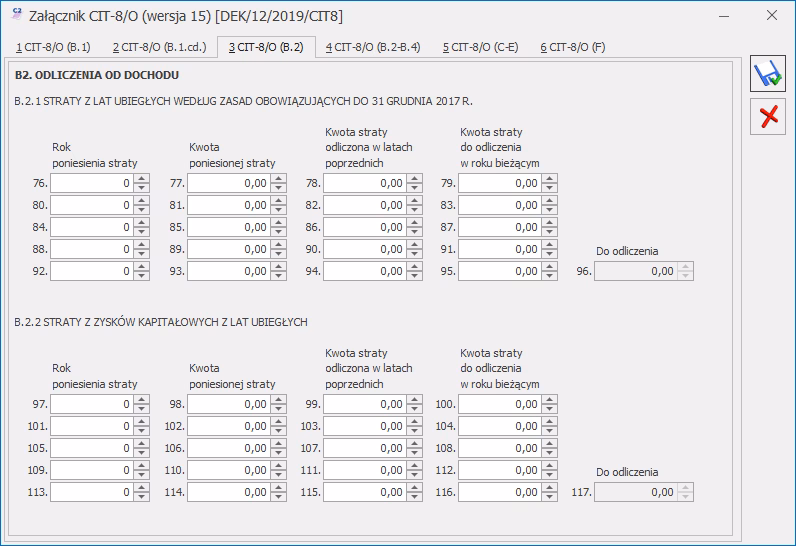This screenshot has width=796, height=546.
Task: Increase the value in field 76 using up arrow
Action: (141, 178)
